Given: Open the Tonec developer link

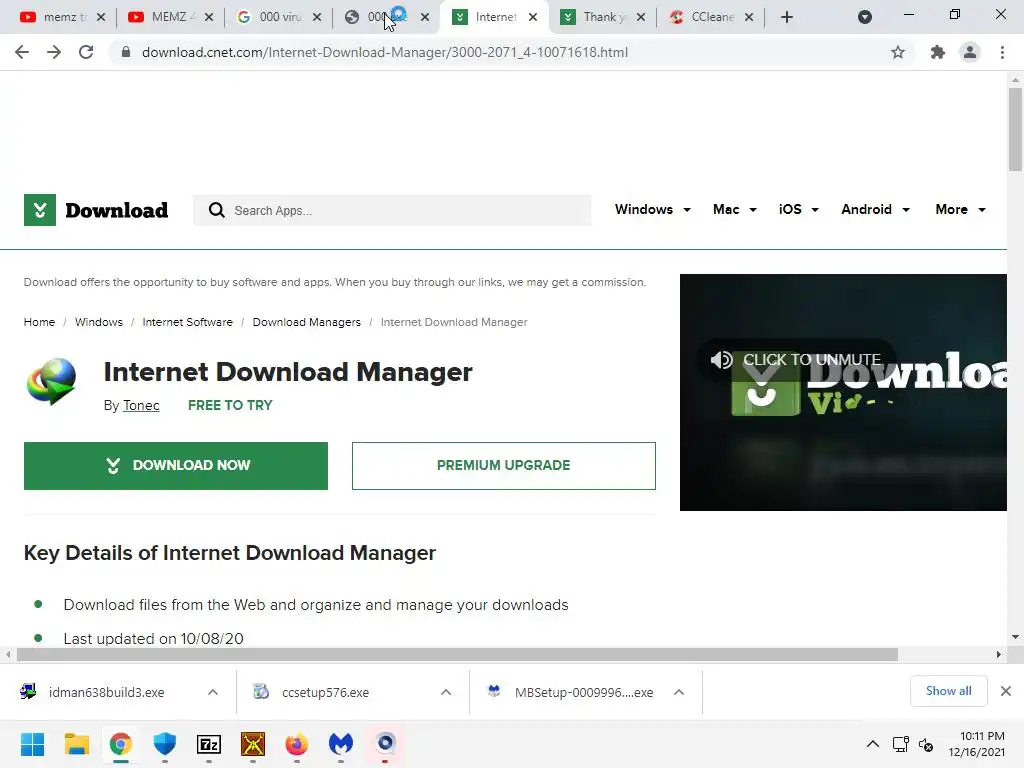Looking at the screenshot, I should [141, 406].
